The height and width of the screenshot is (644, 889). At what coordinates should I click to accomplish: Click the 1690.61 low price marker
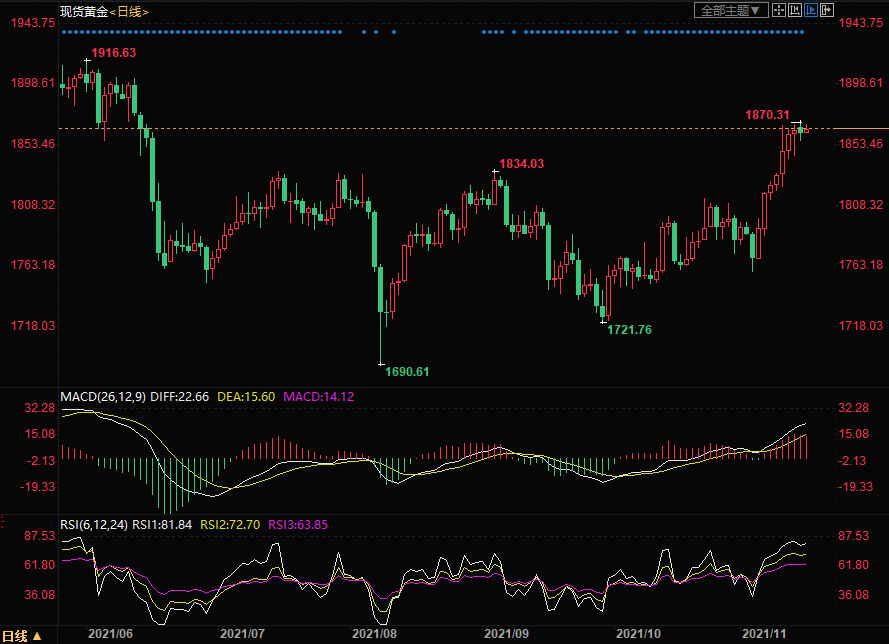click(x=407, y=372)
